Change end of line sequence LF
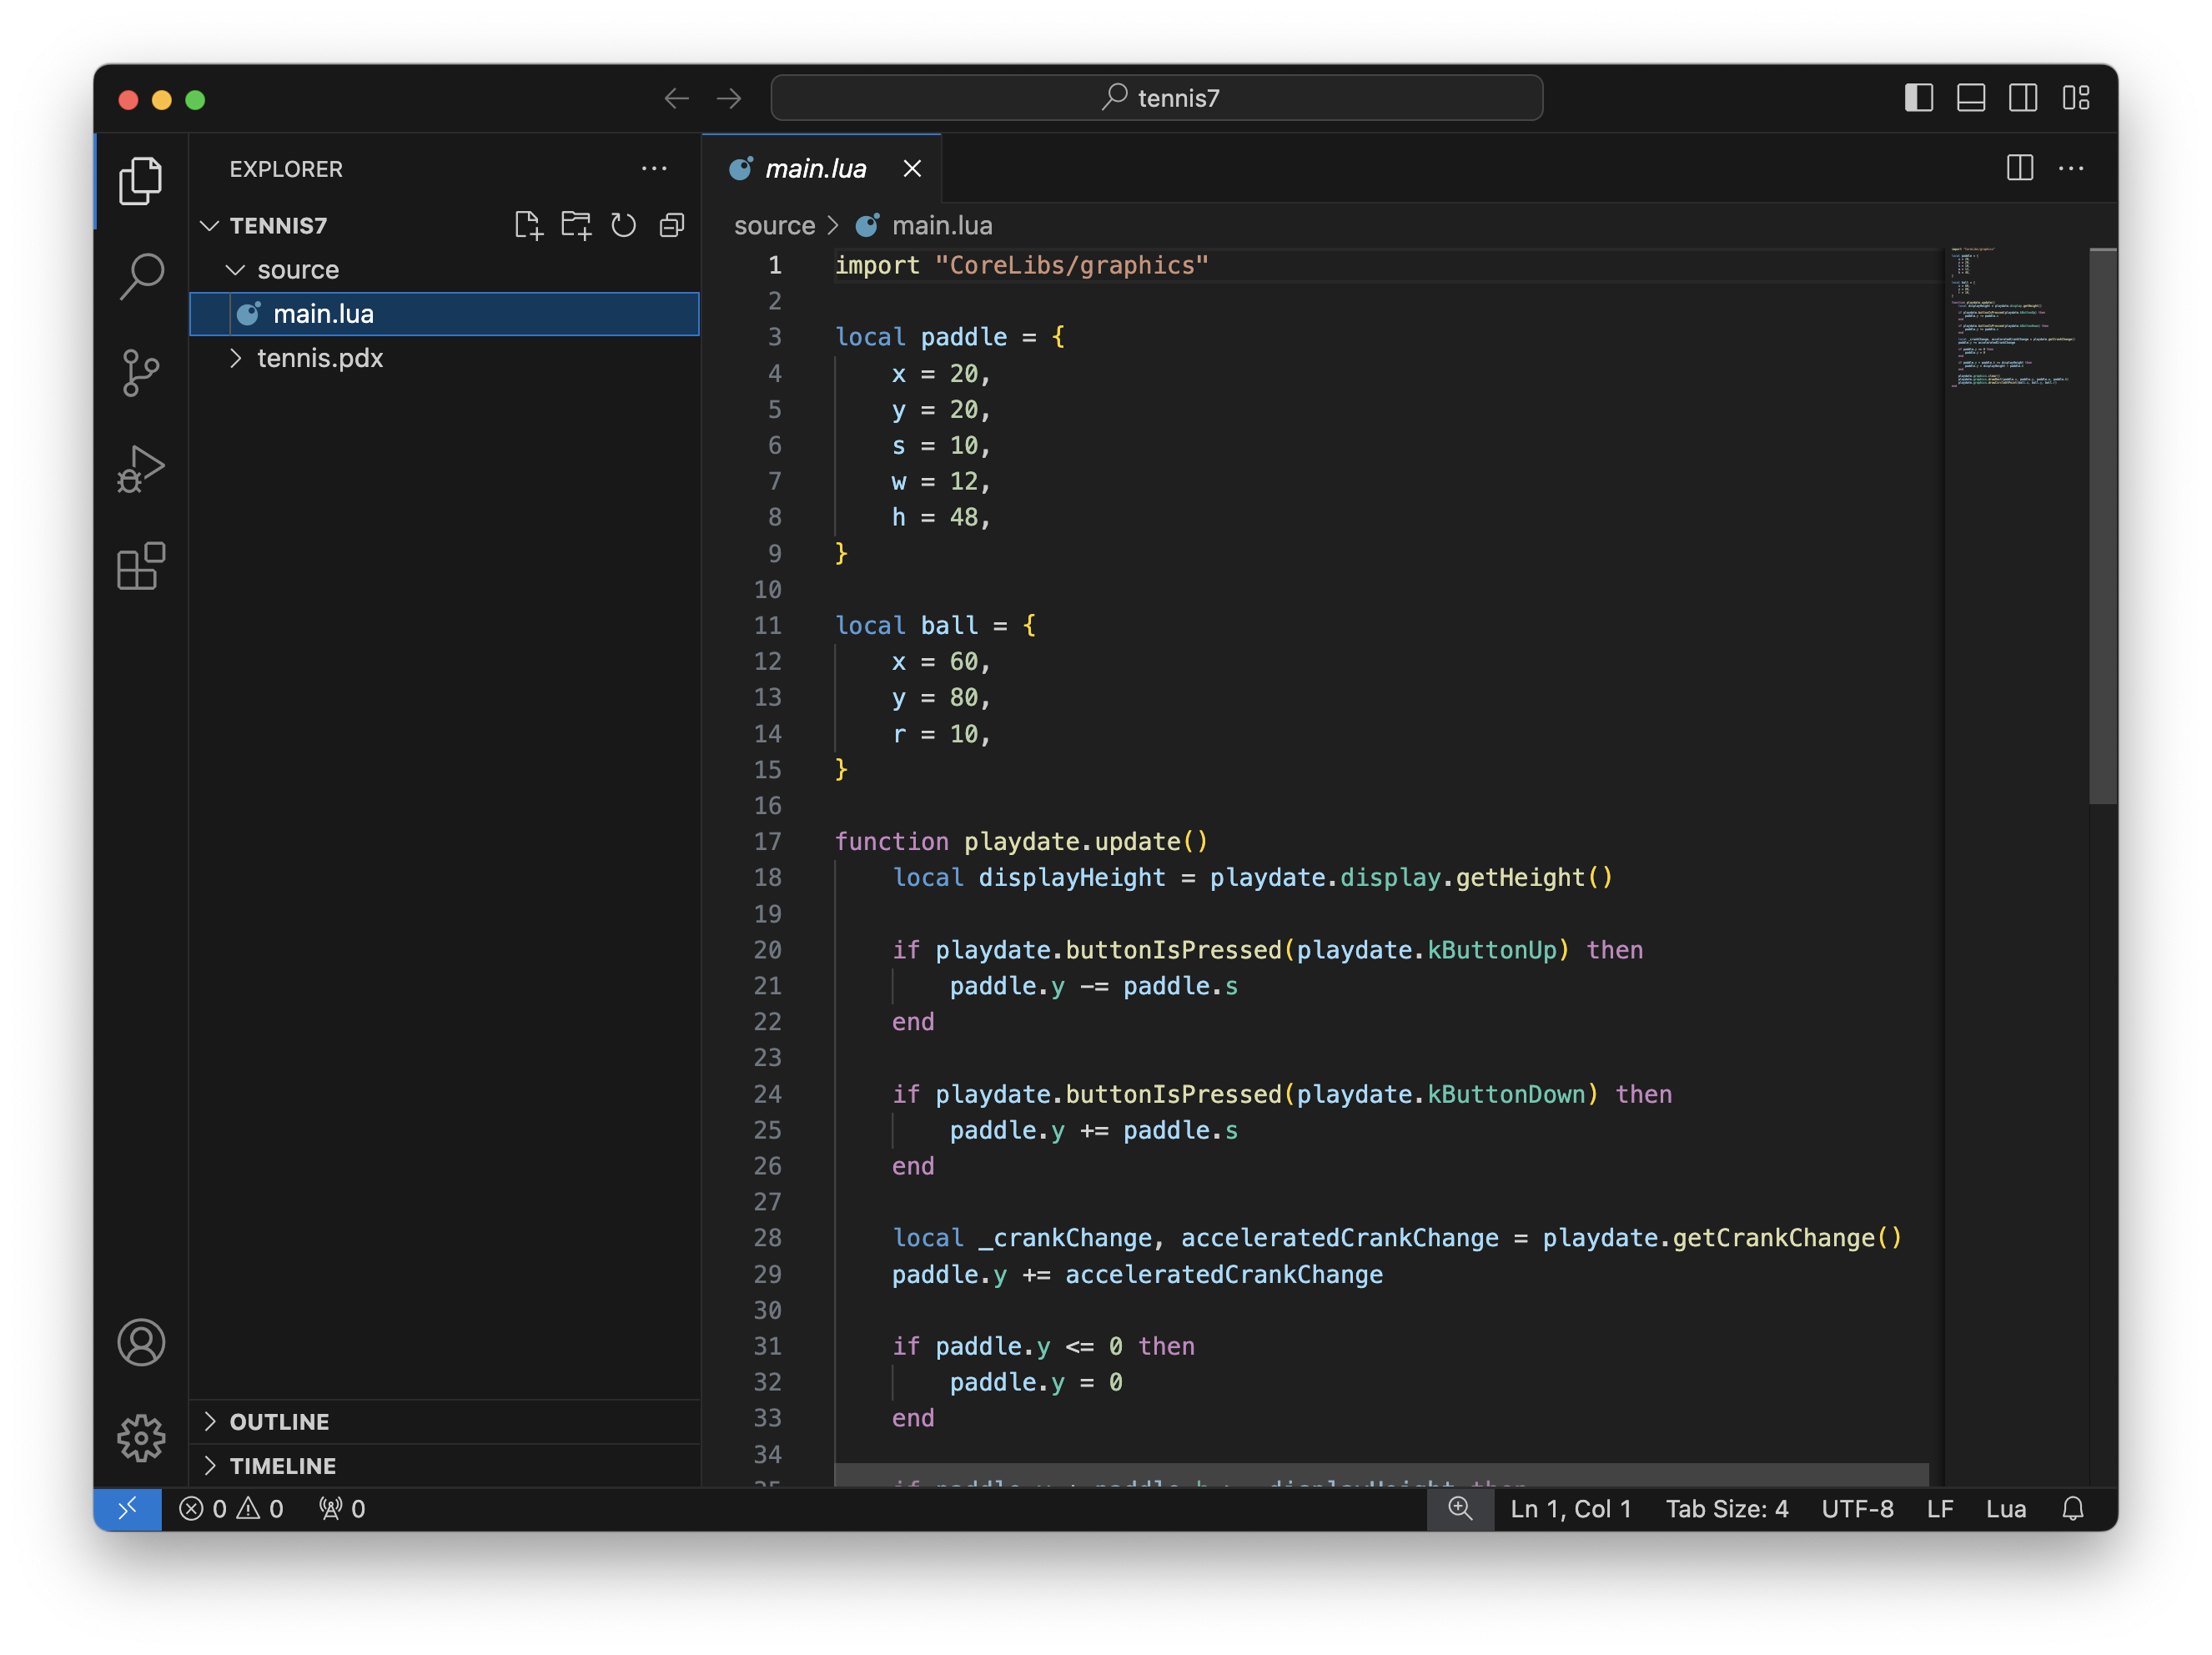Screen dimensions: 2212x1655 point(1939,1508)
